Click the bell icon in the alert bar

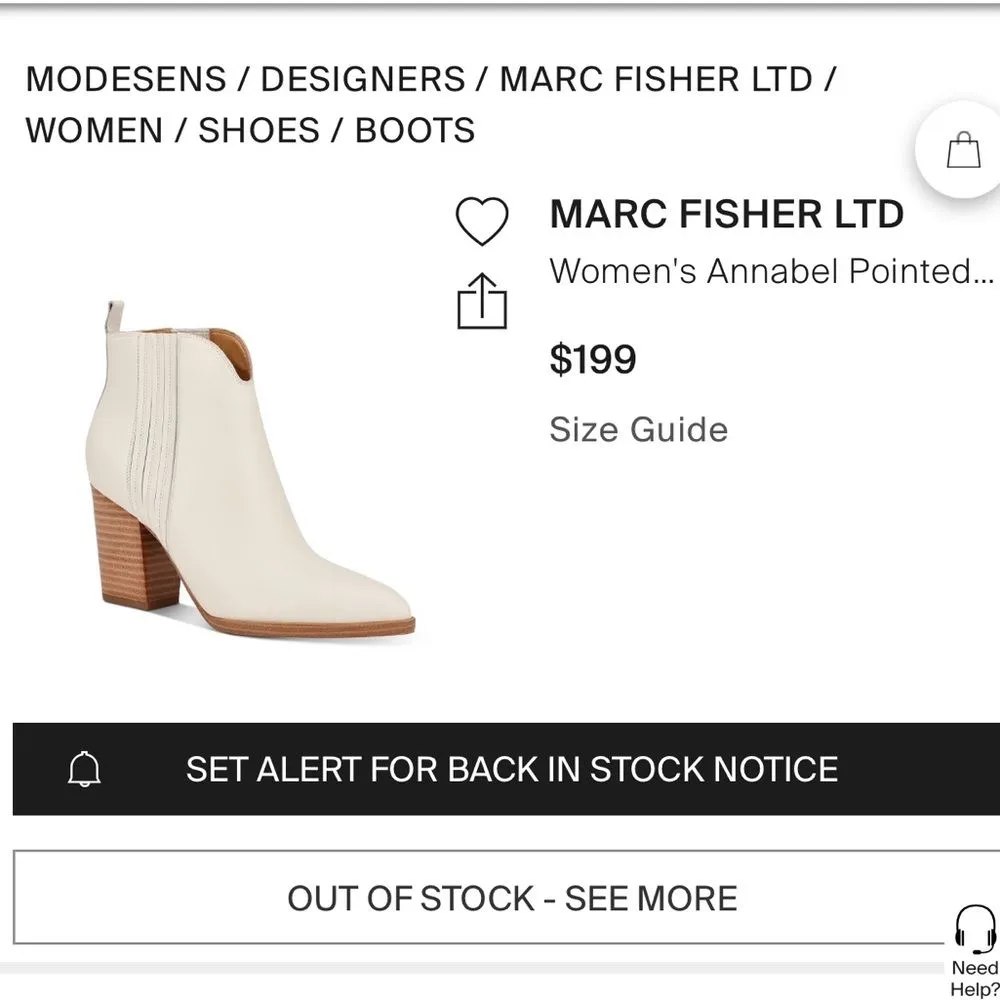pyautogui.click(x=86, y=769)
